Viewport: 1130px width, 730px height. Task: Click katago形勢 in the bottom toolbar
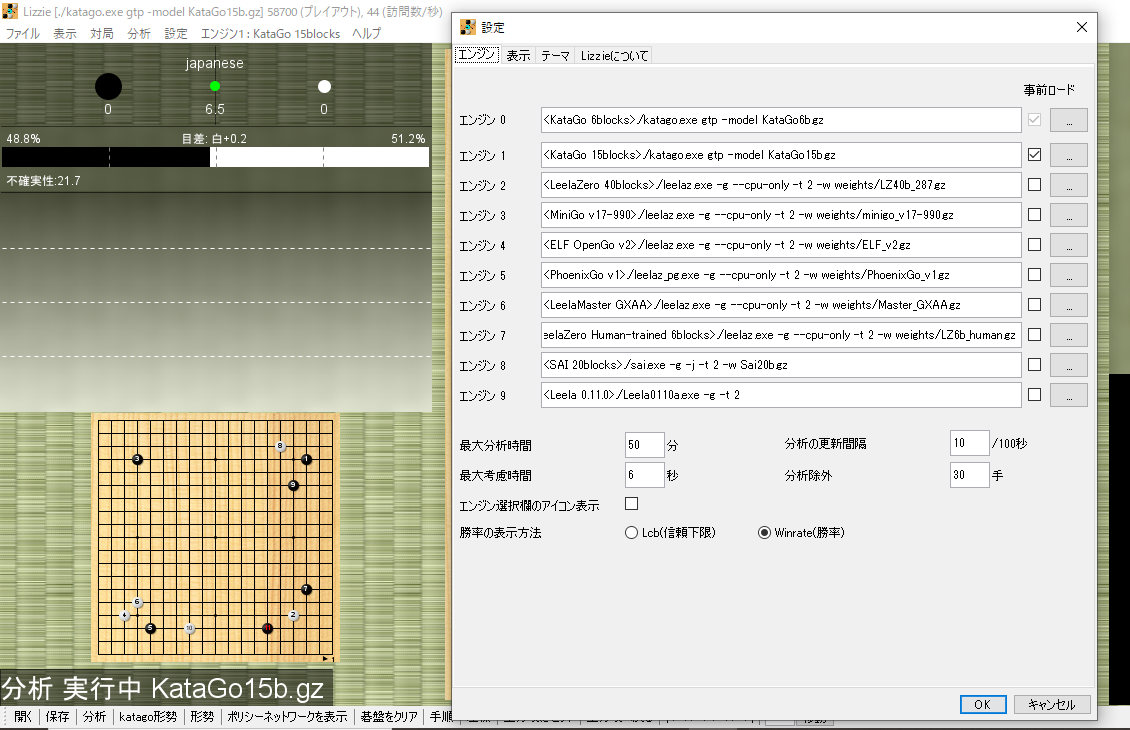tap(148, 716)
